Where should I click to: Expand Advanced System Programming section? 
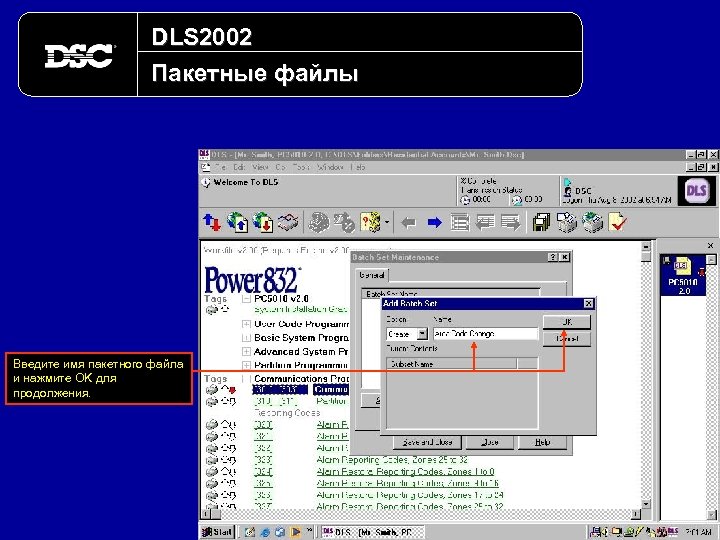(x=246, y=352)
